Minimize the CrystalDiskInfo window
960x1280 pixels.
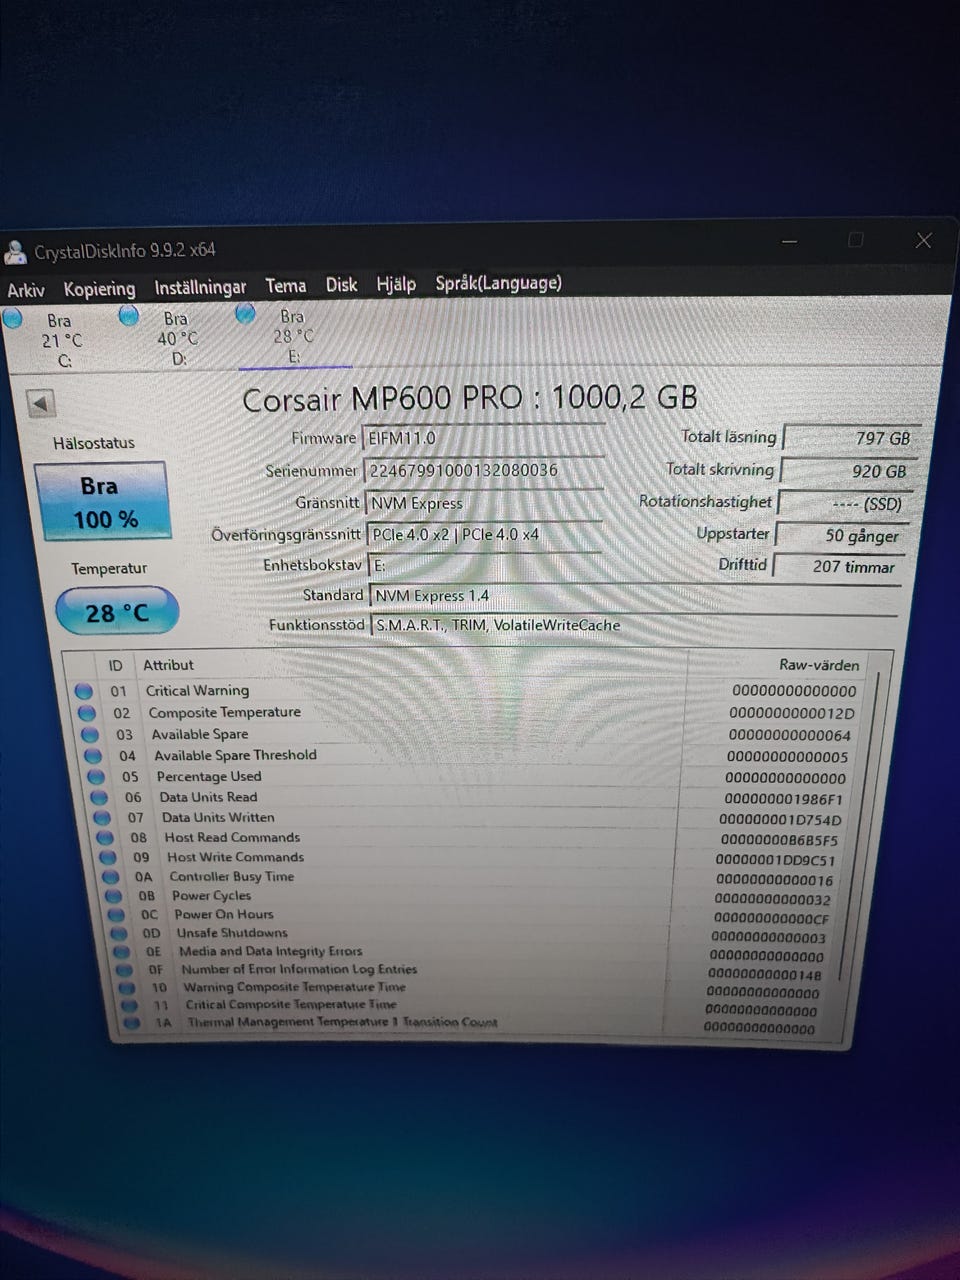click(790, 241)
